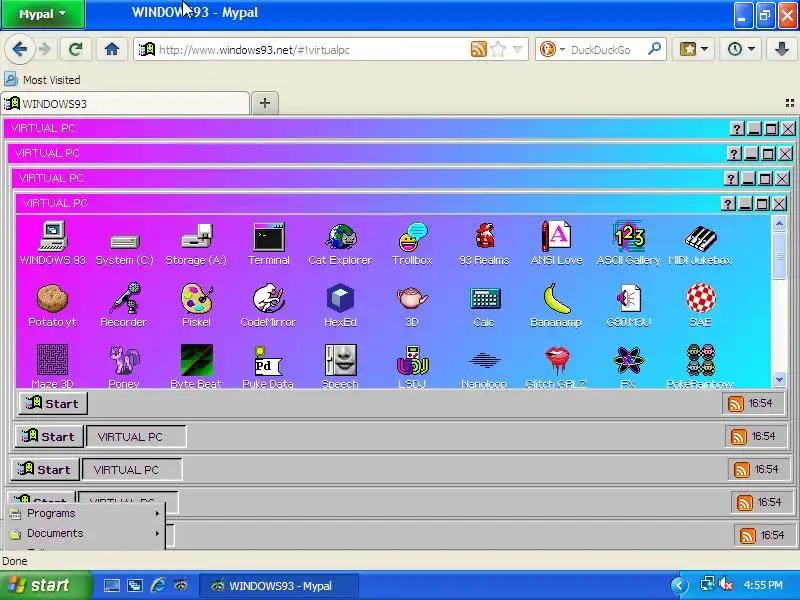Open the Speech mouth icon
Image resolution: width=800 pixels, height=600 pixels.
340,366
